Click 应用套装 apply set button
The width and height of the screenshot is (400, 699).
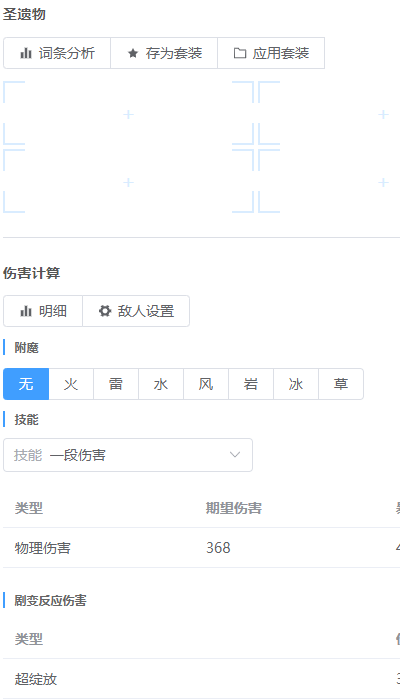pos(271,53)
